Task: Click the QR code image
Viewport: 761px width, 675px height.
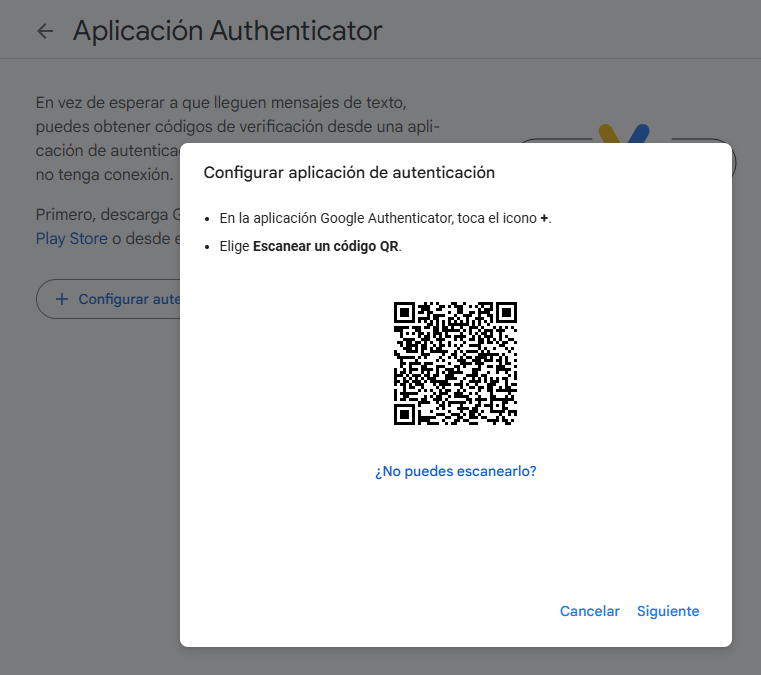Action: point(455,363)
